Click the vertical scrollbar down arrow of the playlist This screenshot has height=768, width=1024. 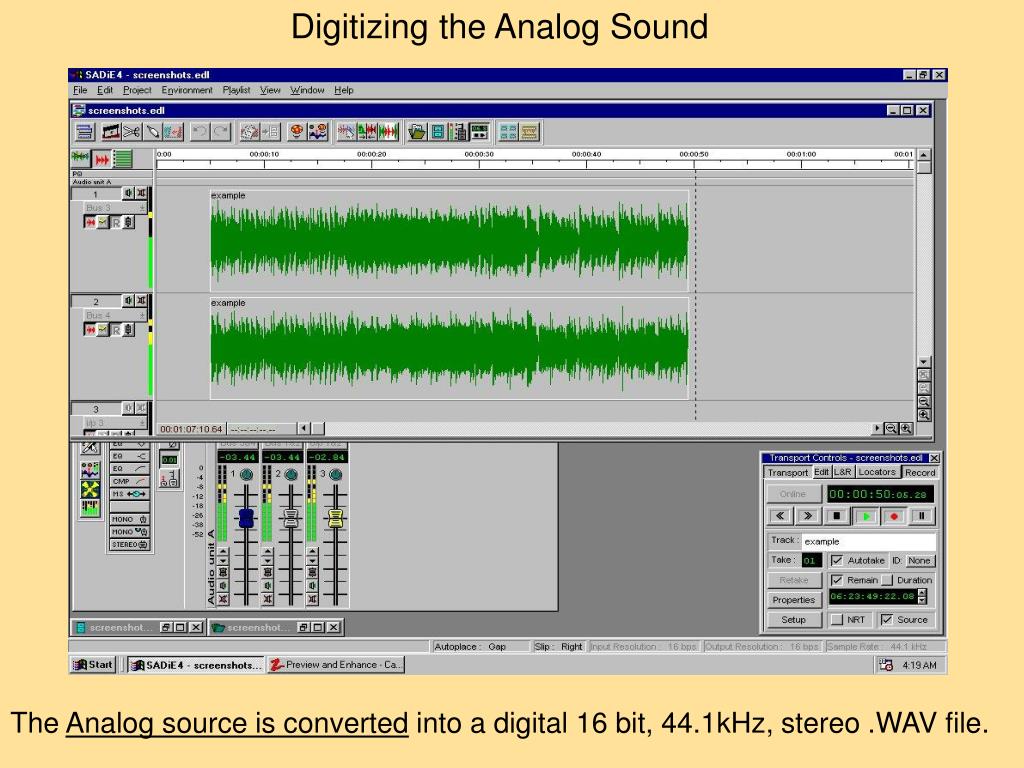pyautogui.click(x=923, y=361)
